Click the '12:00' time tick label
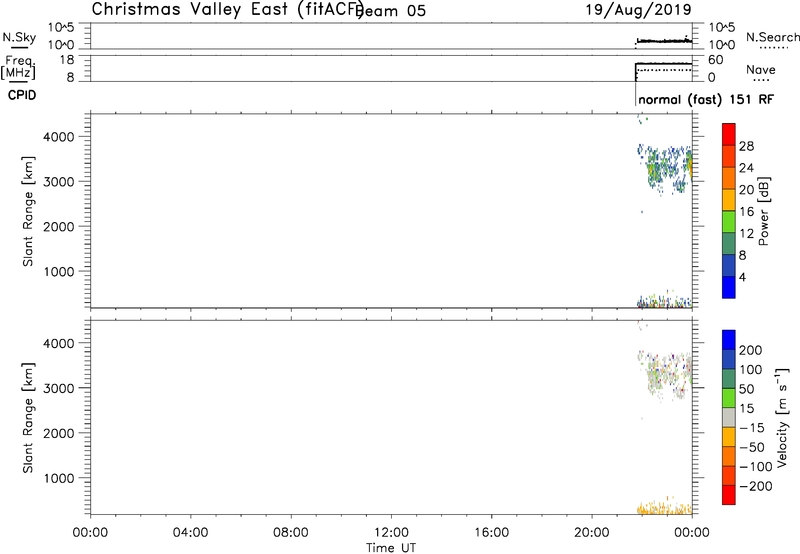The height and width of the screenshot is (554, 800). pyautogui.click(x=391, y=533)
